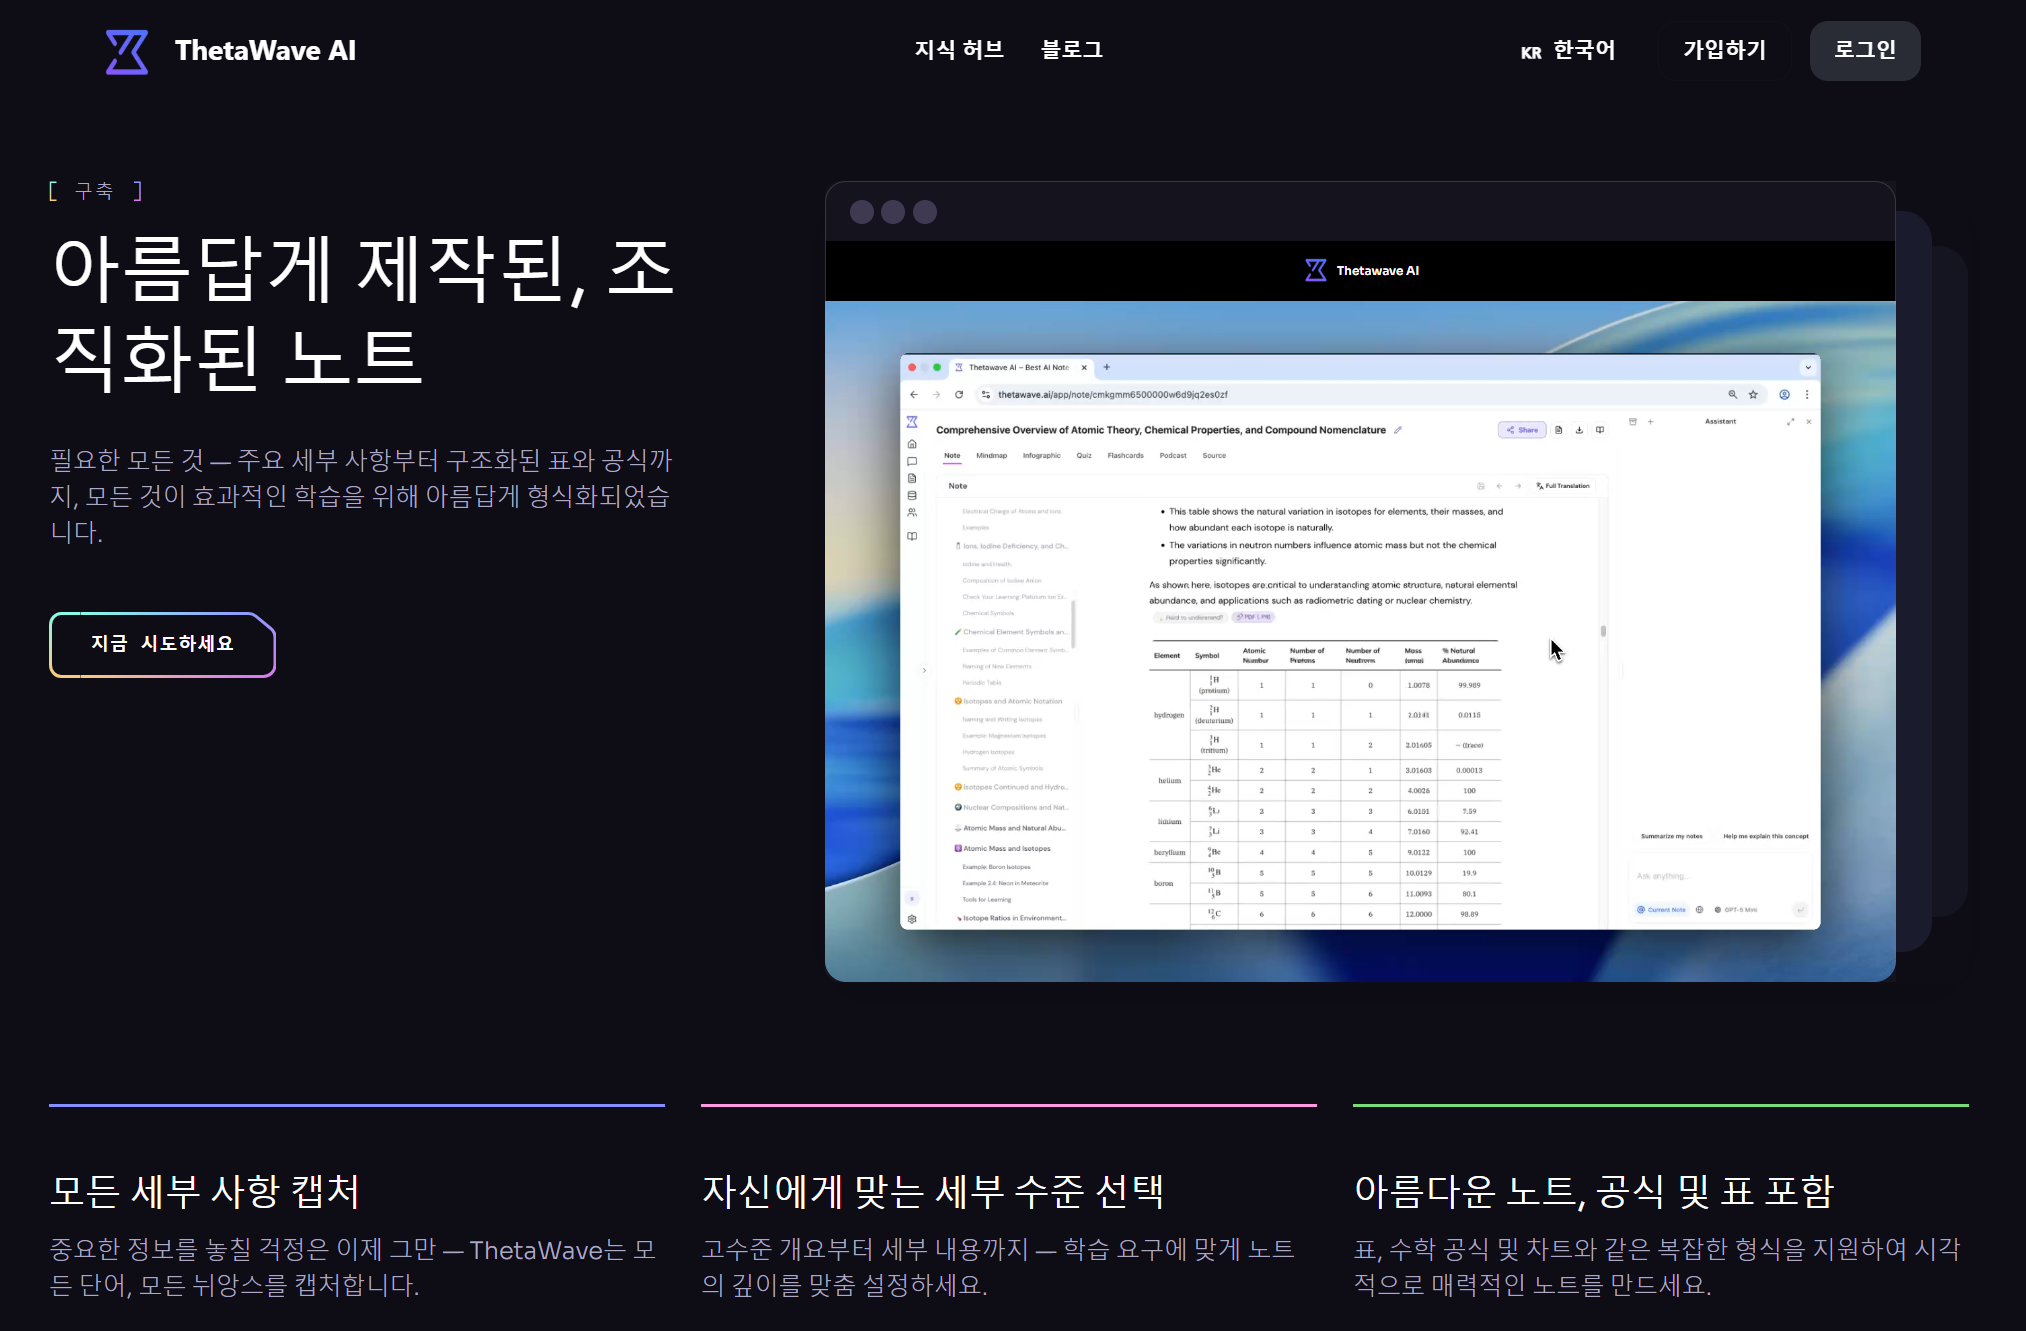Click the document icon button next to Share
This screenshot has height=1331, width=2026.
coord(1558,430)
